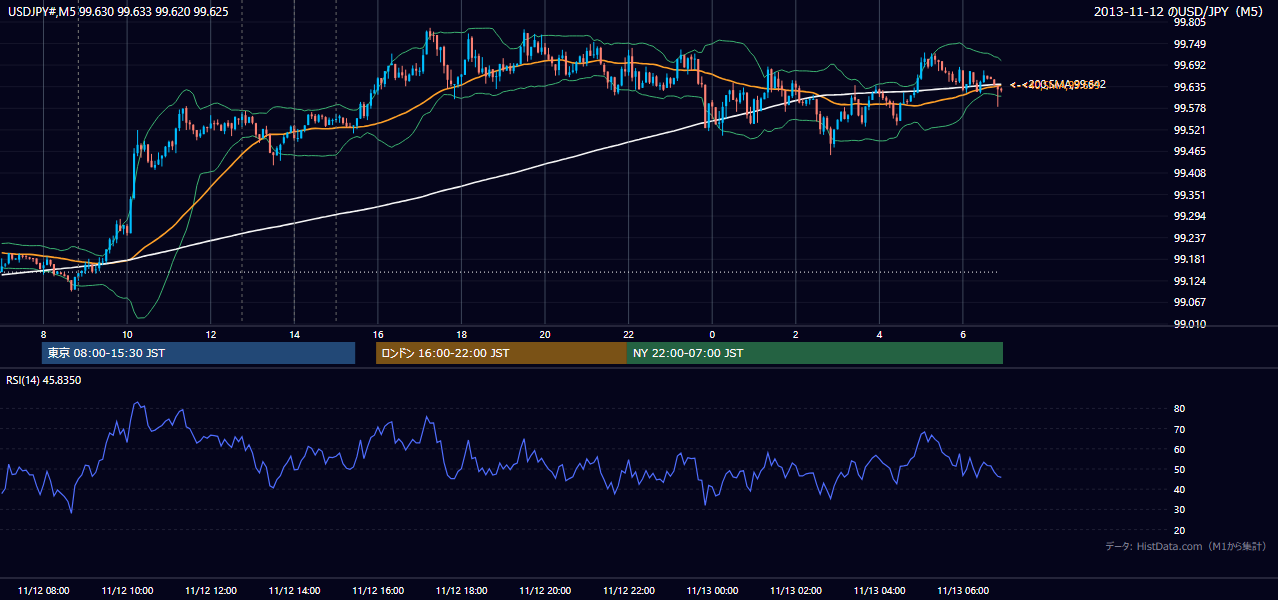Click bottom time label 11/12 08:00
Screen dimensions: 1278x600
click(43, 591)
